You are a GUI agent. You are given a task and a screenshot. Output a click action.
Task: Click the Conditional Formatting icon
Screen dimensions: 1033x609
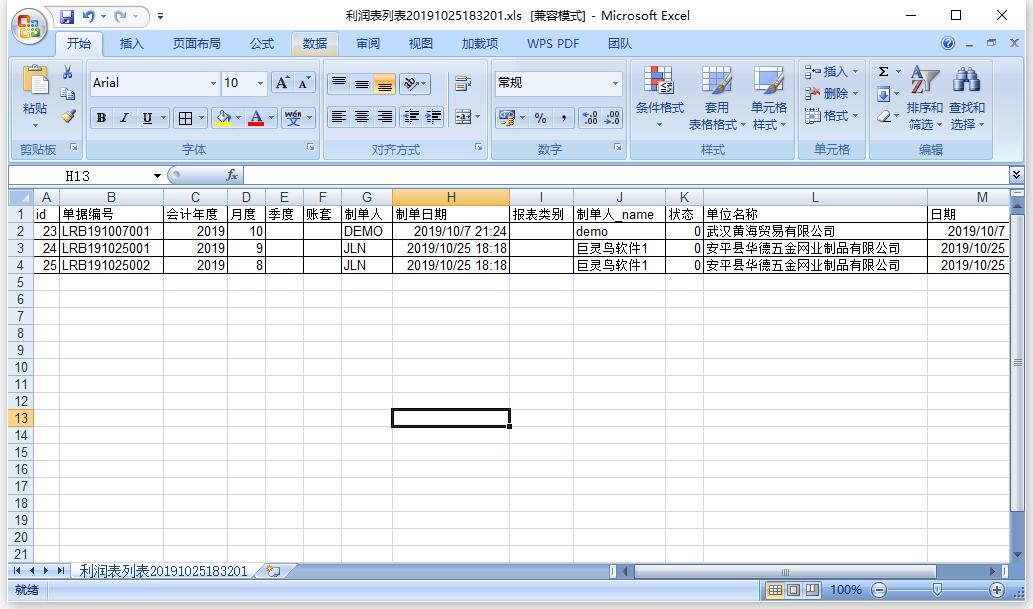click(x=659, y=98)
